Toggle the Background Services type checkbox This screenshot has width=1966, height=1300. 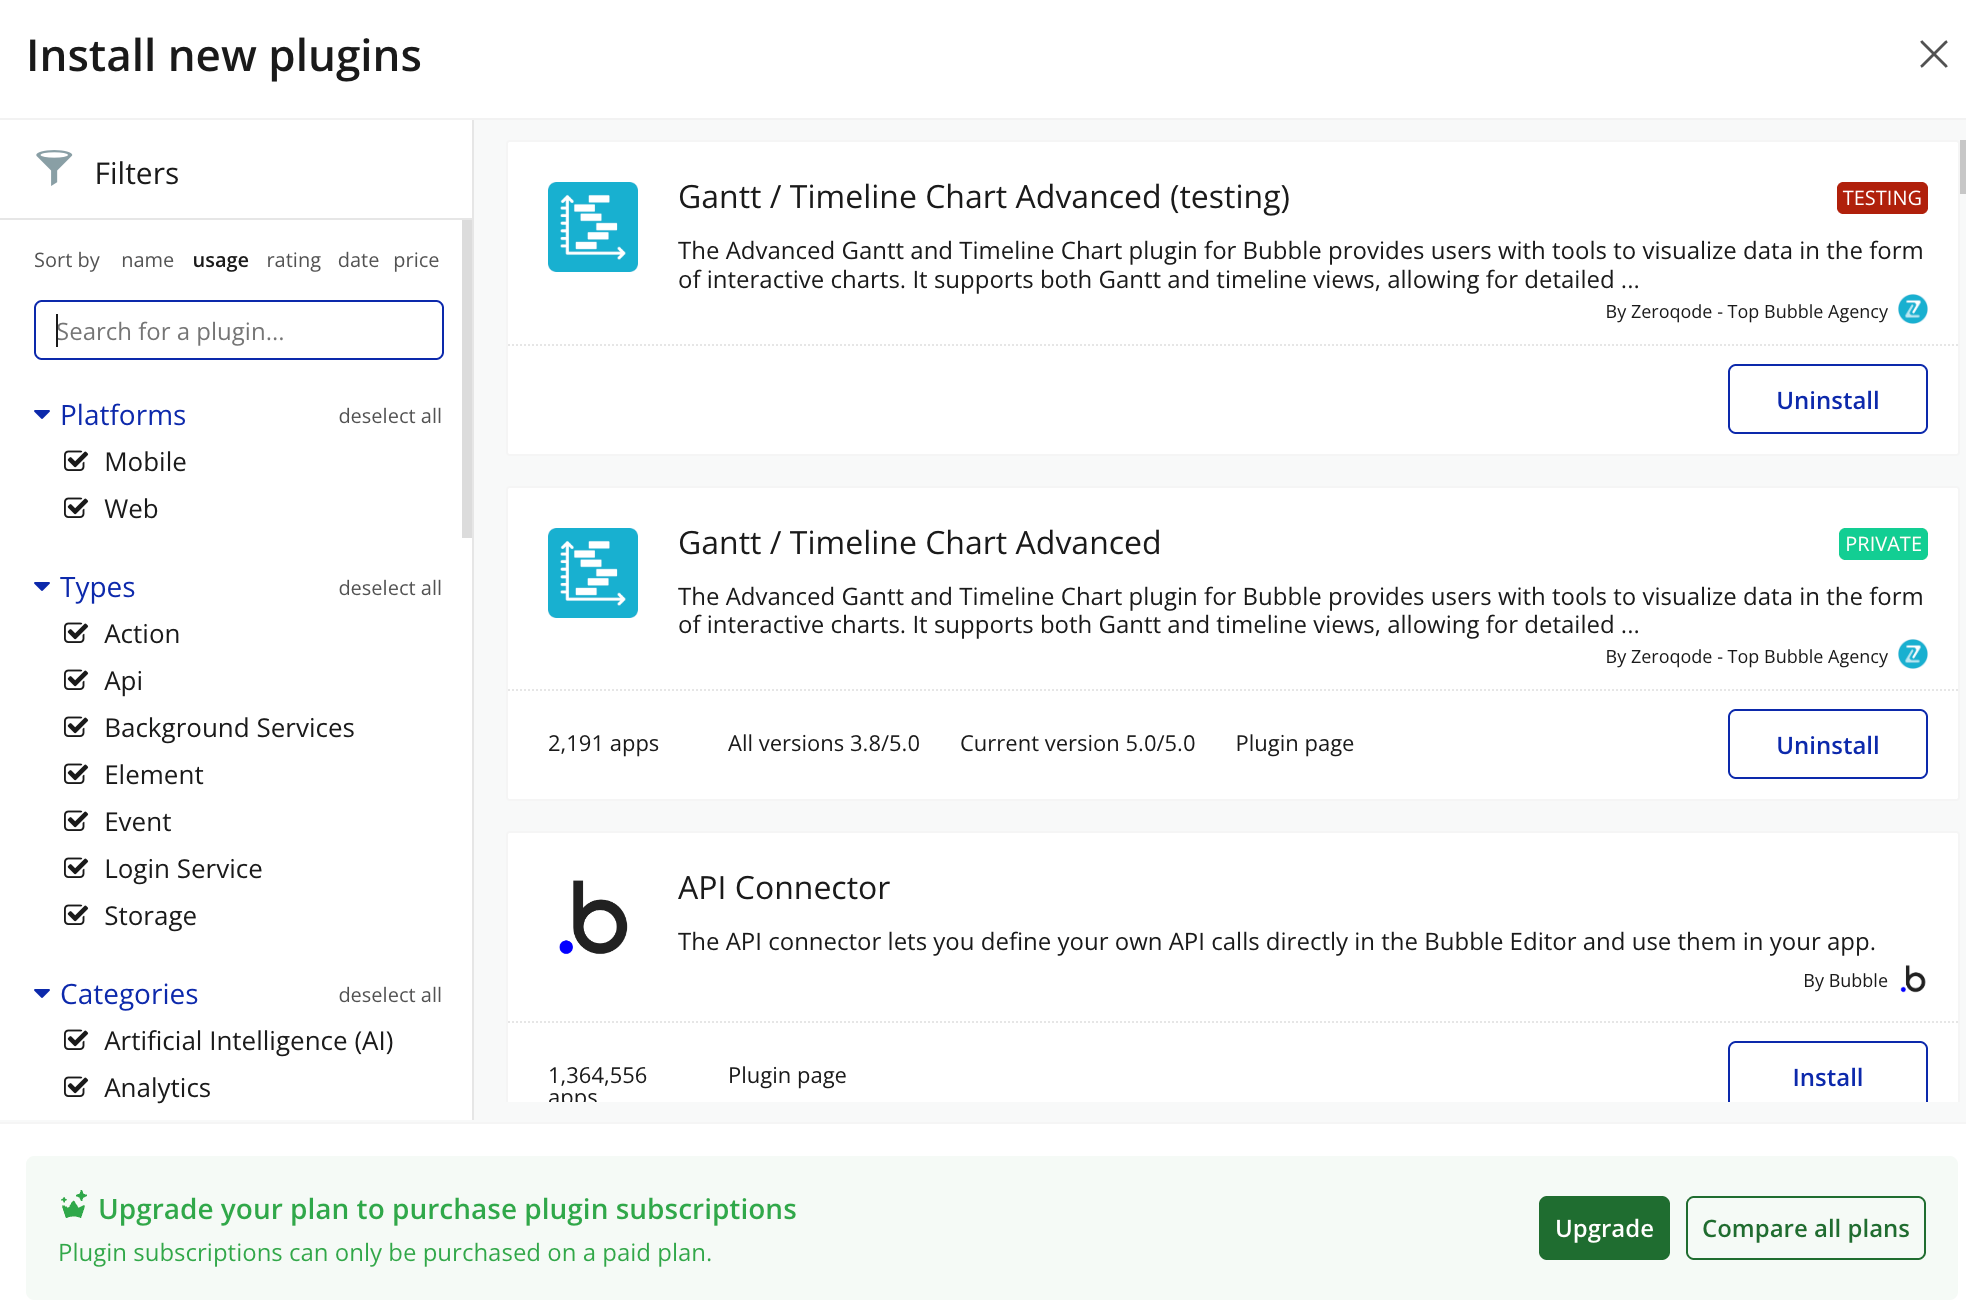pos(76,727)
